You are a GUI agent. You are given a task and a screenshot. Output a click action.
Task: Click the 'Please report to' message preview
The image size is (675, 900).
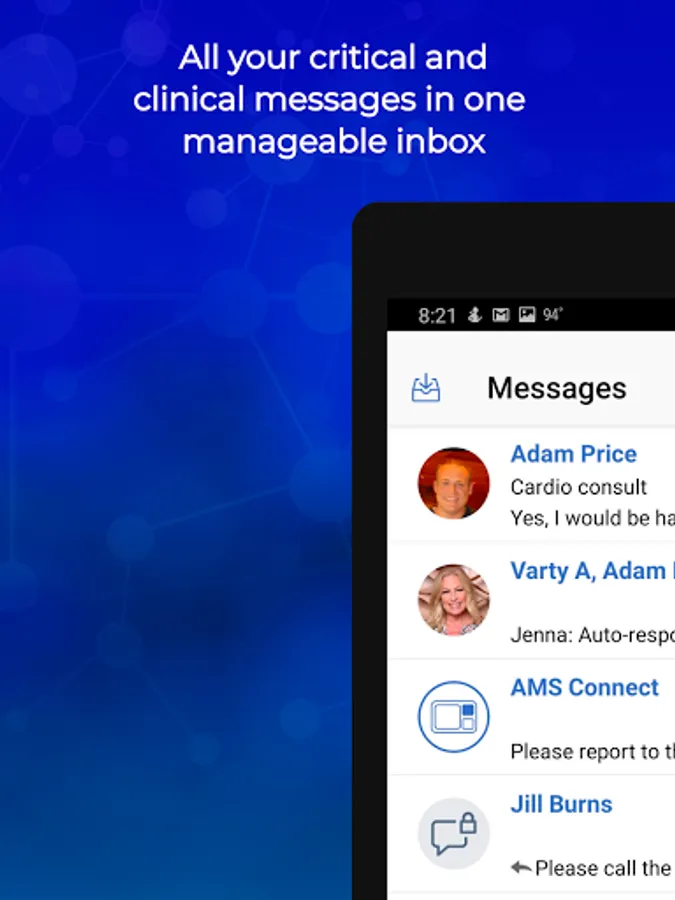pos(592,751)
